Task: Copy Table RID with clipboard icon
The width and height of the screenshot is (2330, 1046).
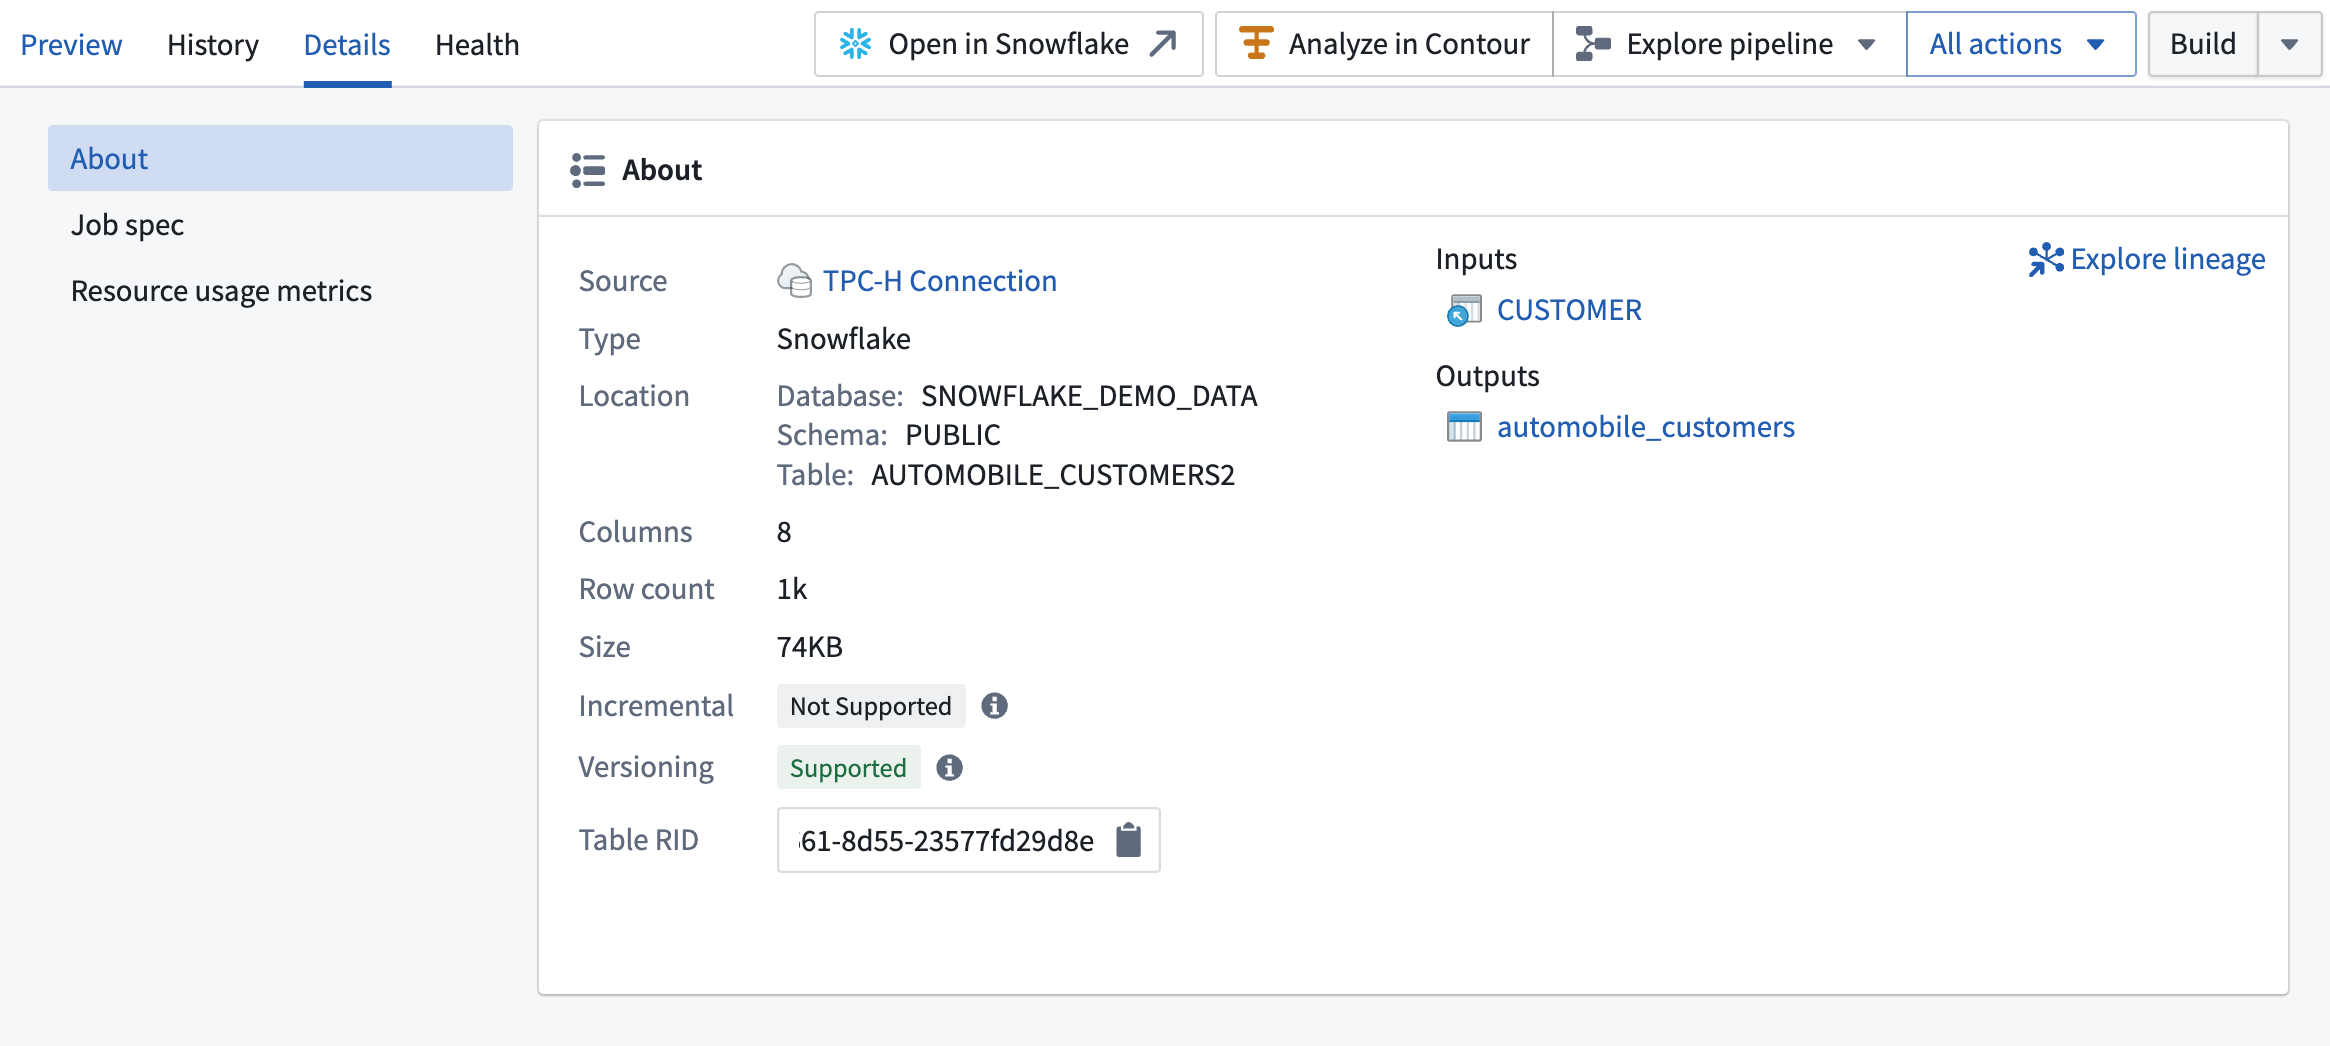Action: pos(1129,840)
